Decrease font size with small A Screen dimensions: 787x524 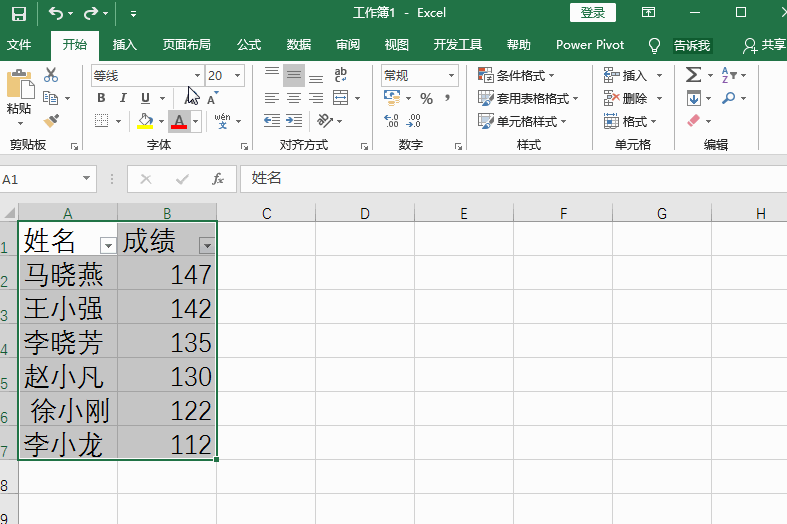click(x=212, y=98)
